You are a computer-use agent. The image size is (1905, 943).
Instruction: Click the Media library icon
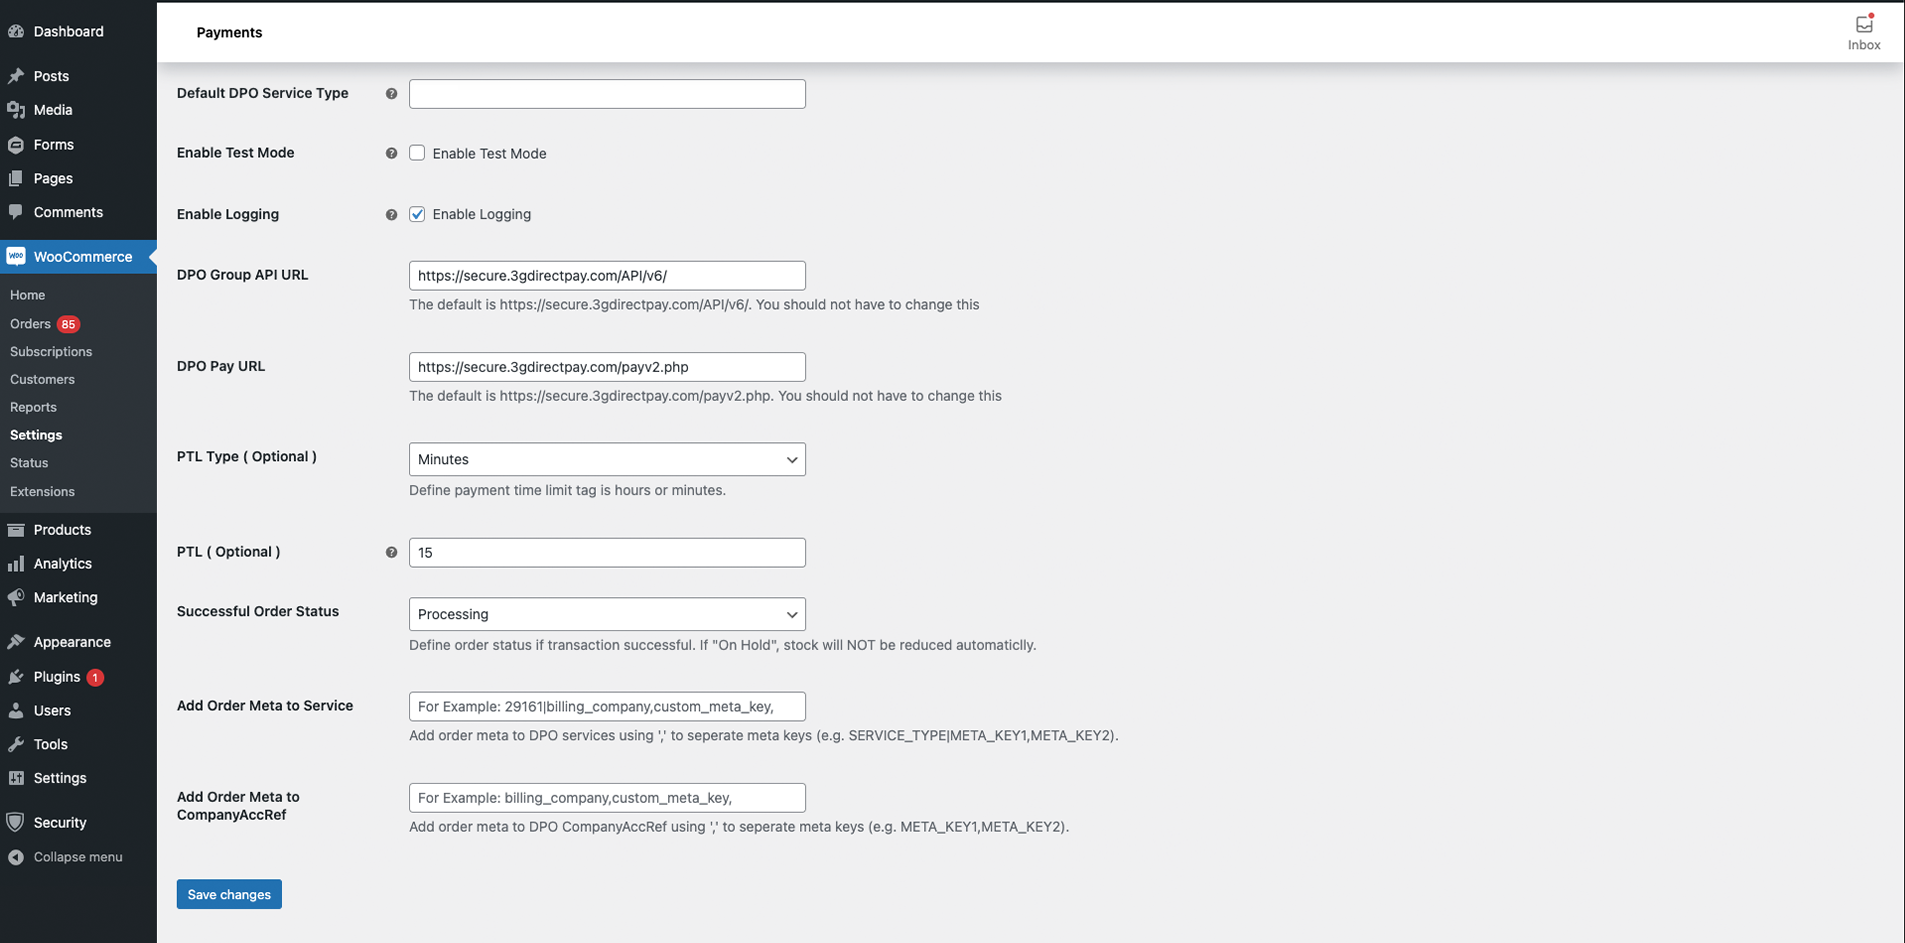coord(16,110)
